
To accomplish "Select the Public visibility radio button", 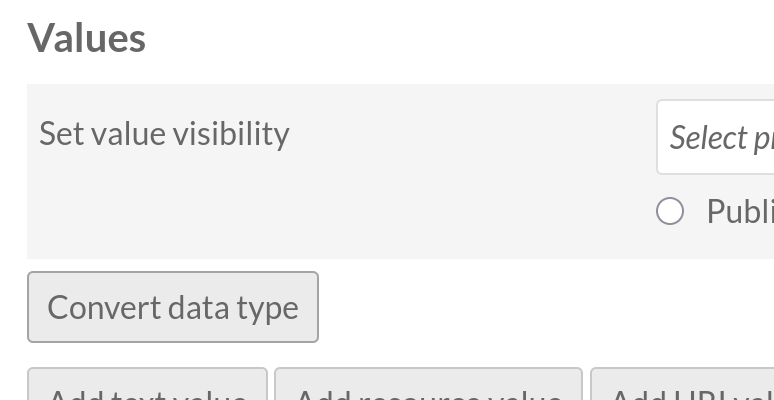I will click(x=670, y=211).
